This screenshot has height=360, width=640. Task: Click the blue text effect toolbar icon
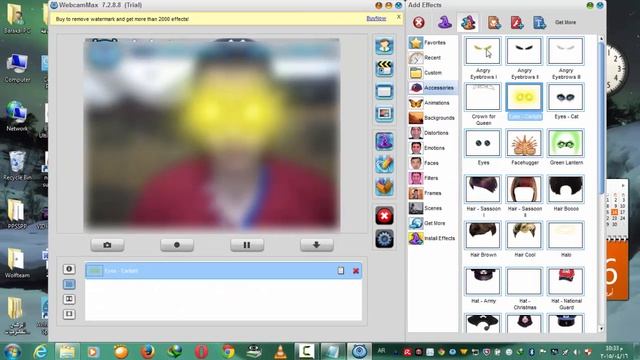[539, 22]
